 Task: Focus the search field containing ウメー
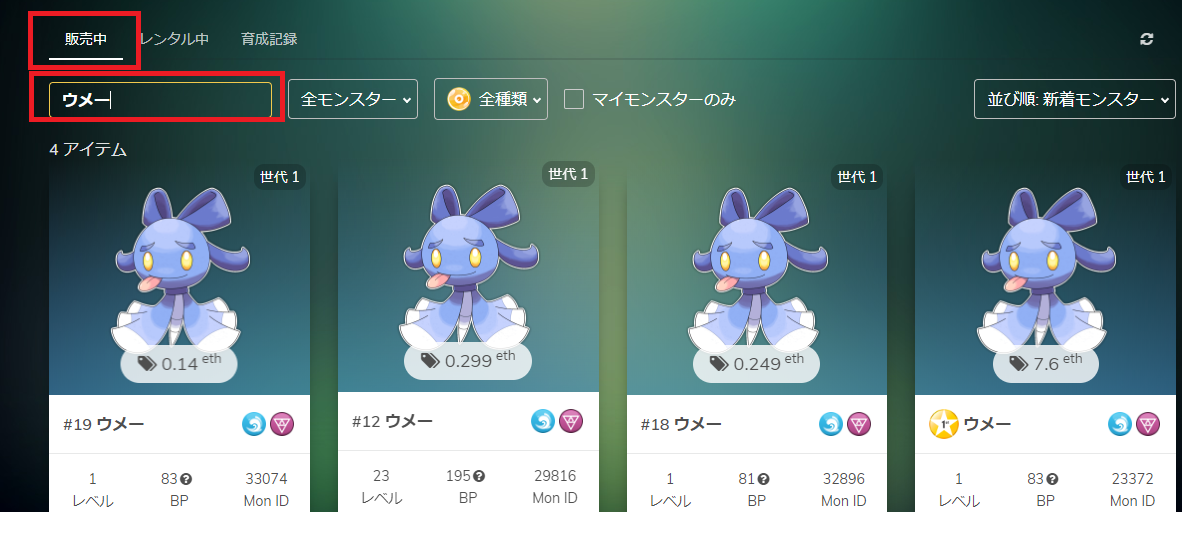[x=161, y=100]
